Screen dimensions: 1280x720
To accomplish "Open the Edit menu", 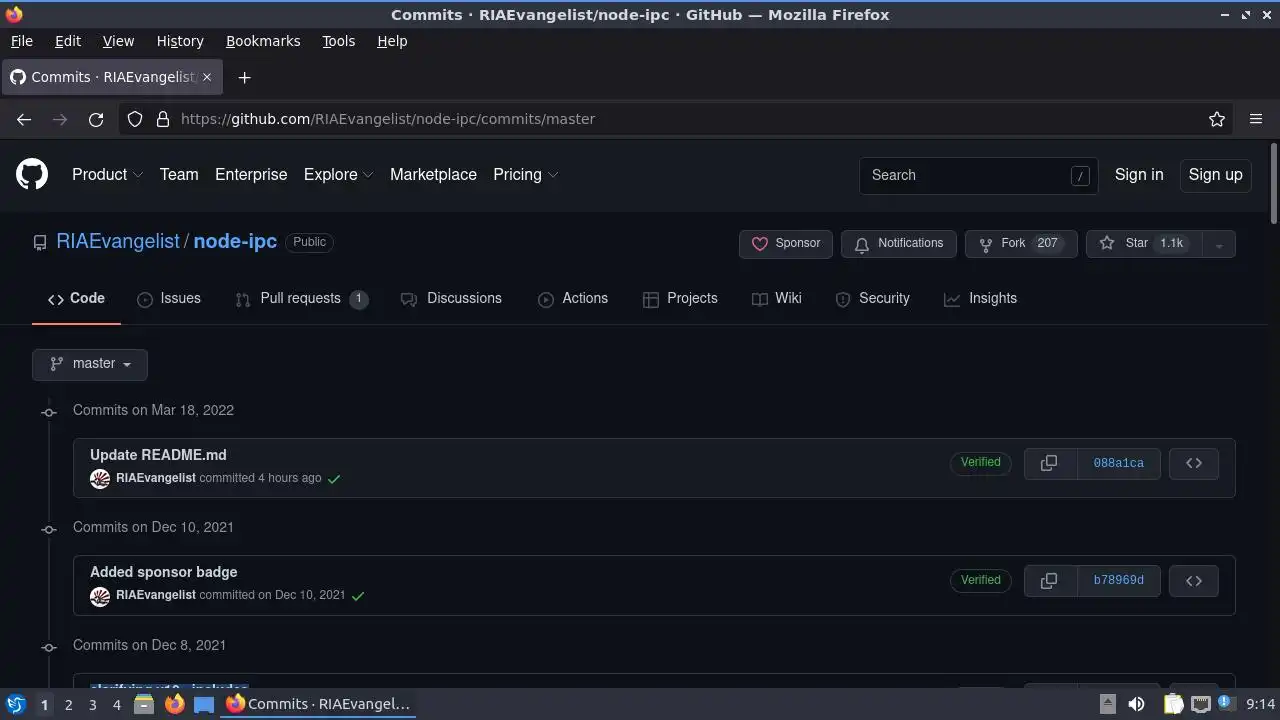I will (x=68, y=41).
